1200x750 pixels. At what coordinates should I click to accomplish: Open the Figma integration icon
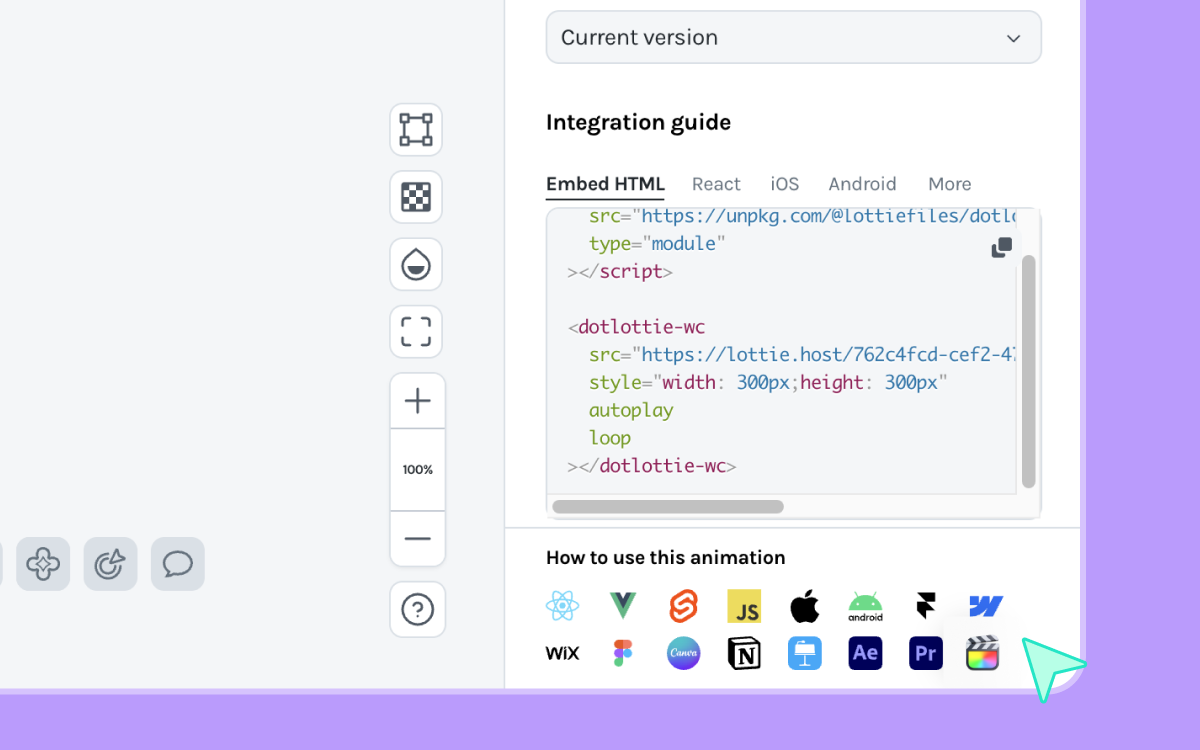(x=623, y=654)
